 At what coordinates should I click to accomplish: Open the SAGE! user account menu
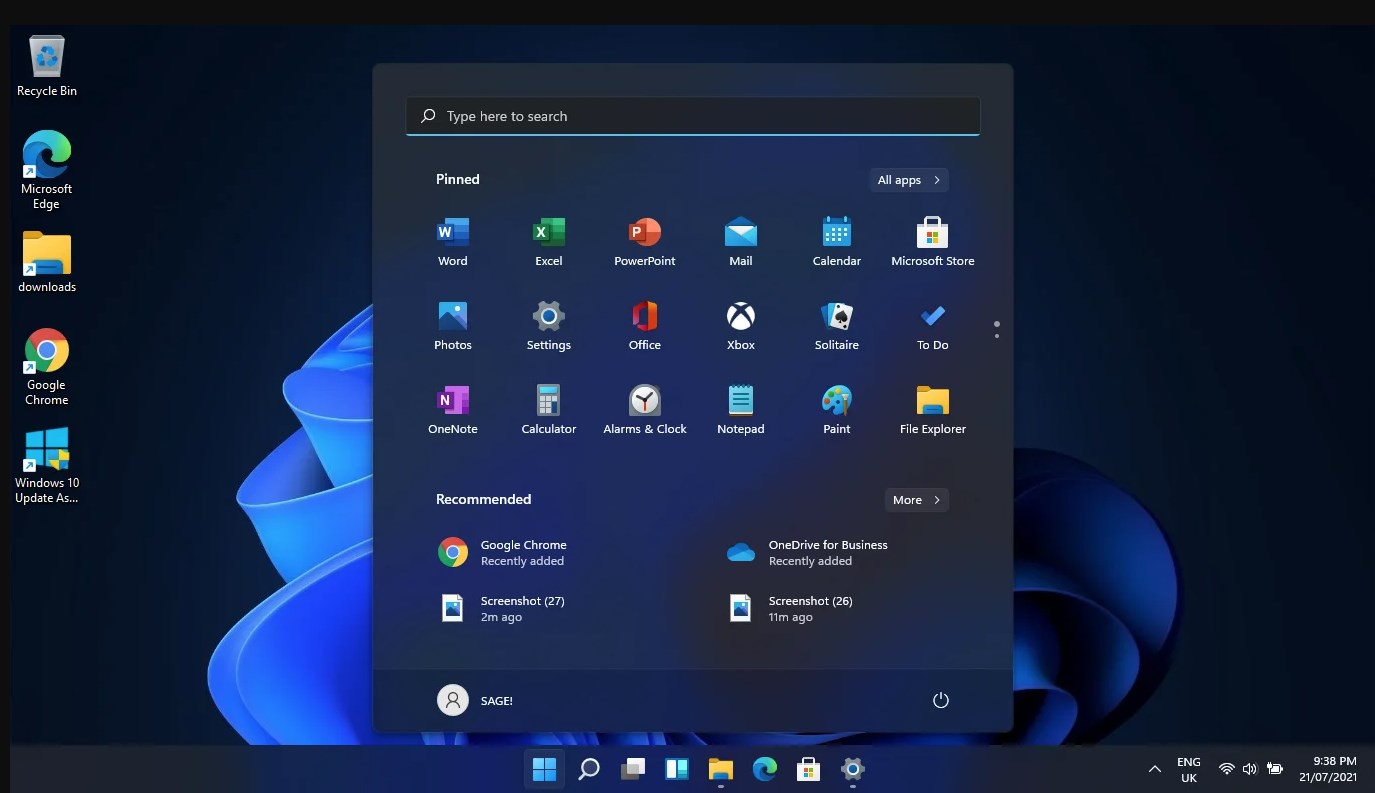click(476, 700)
